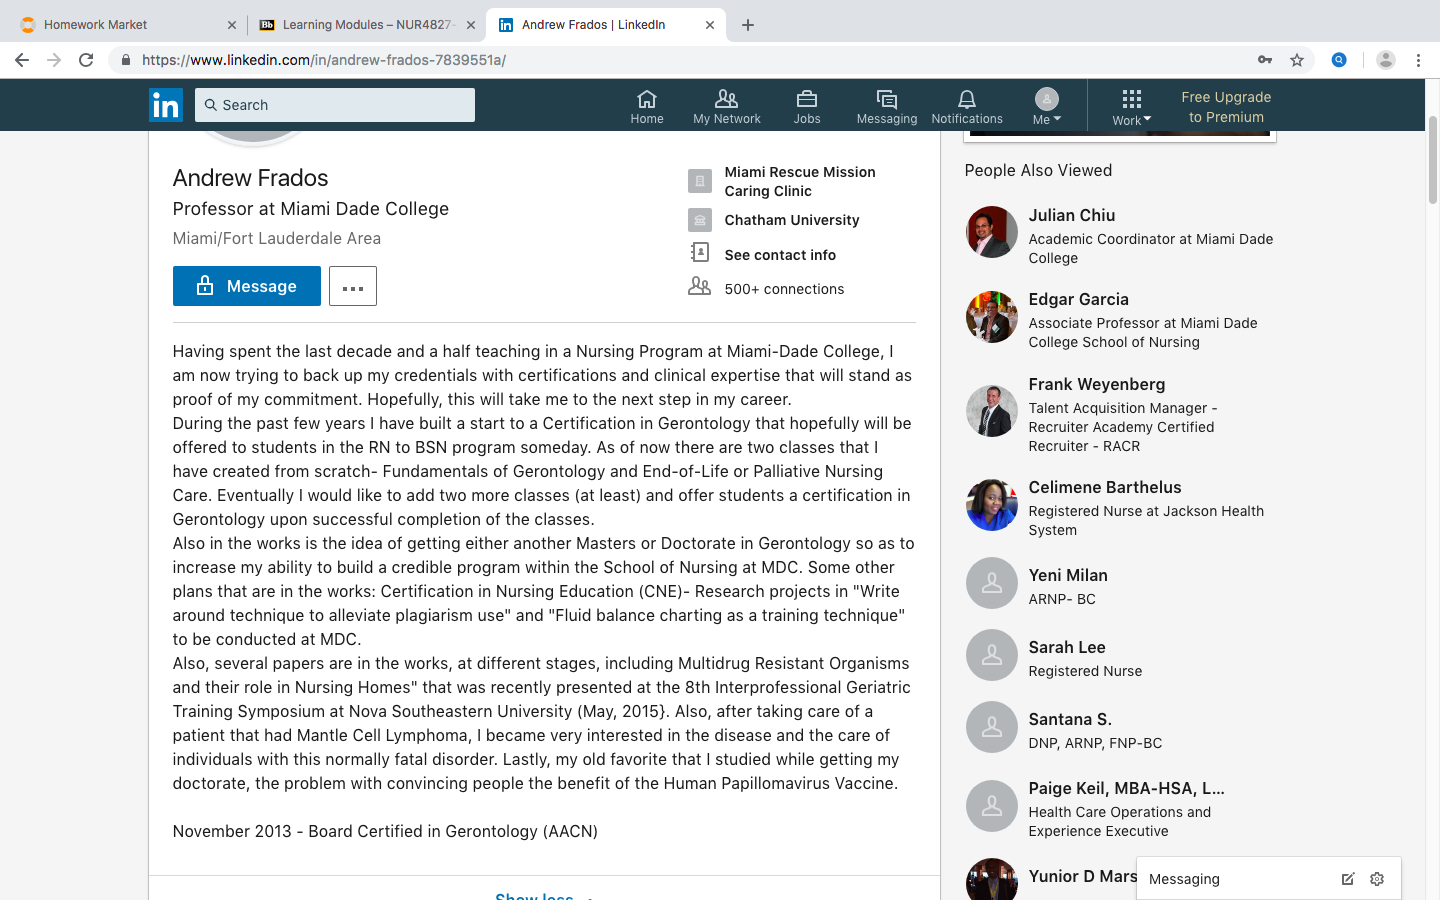Open Celimene Barthelus's profile photo
Viewport: 1440px width, 900px height.
point(992,505)
